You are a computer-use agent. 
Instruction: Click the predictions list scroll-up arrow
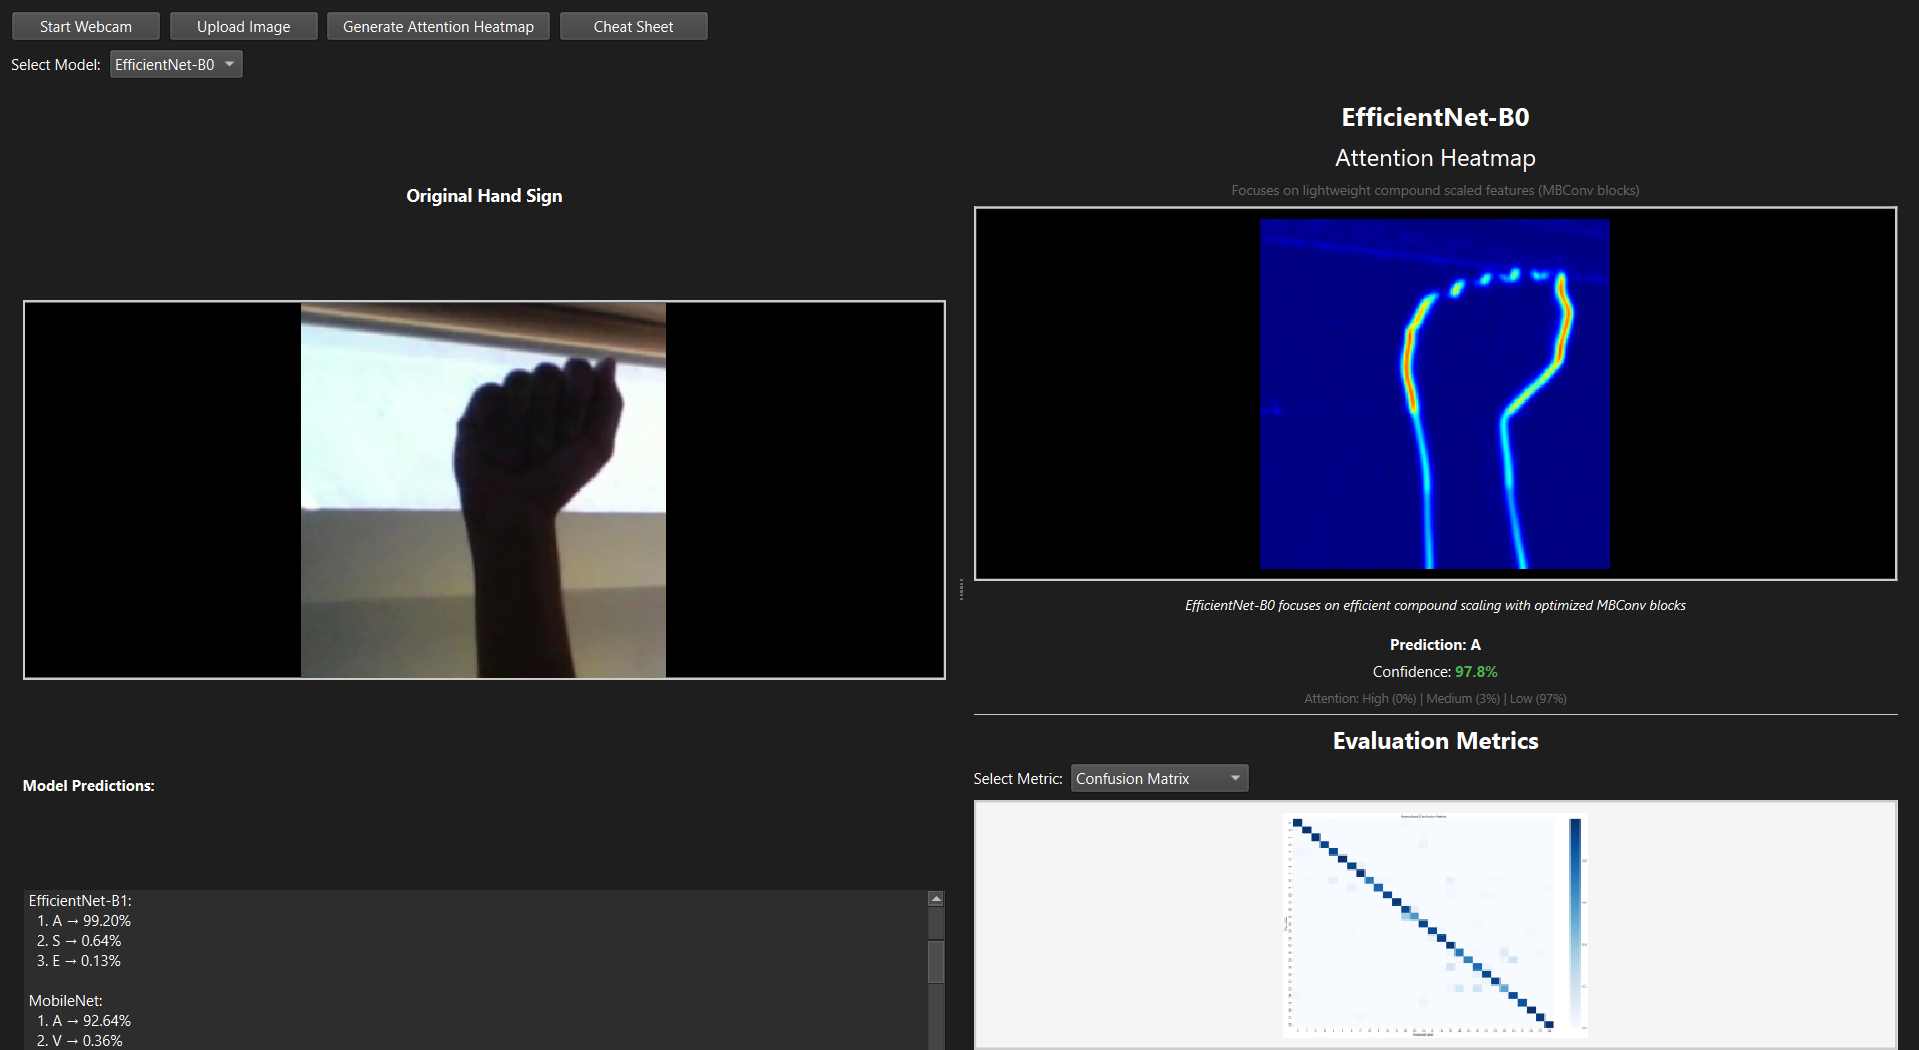click(x=936, y=899)
